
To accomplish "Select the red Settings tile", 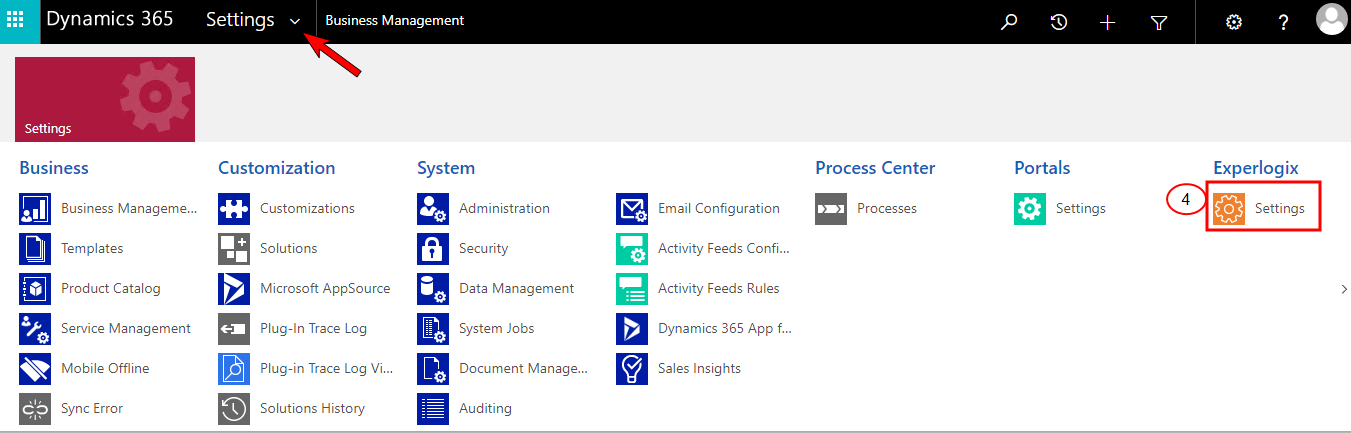I will coord(105,99).
